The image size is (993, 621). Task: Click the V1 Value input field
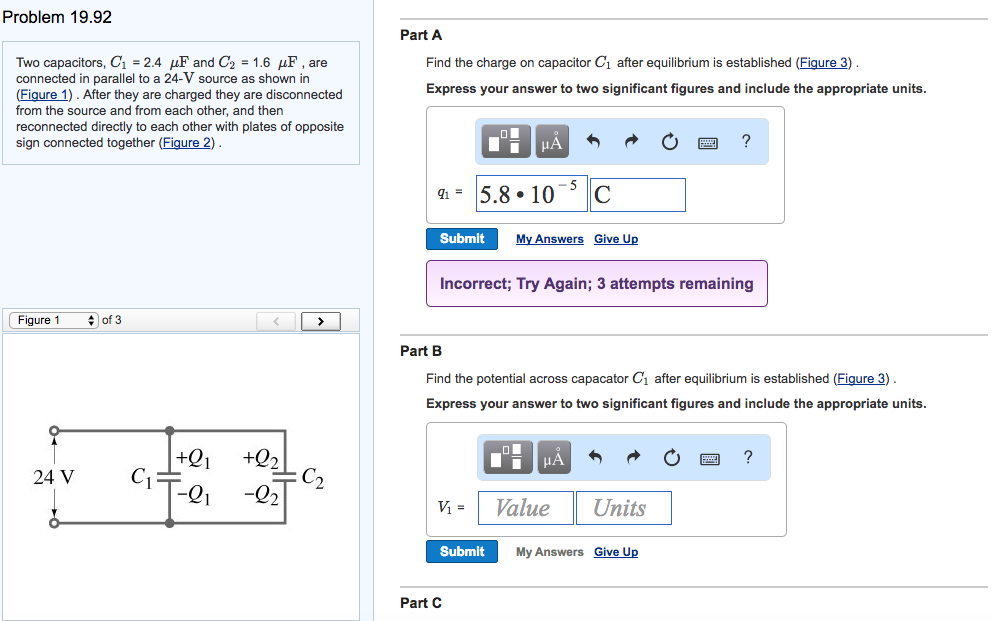tap(526, 508)
